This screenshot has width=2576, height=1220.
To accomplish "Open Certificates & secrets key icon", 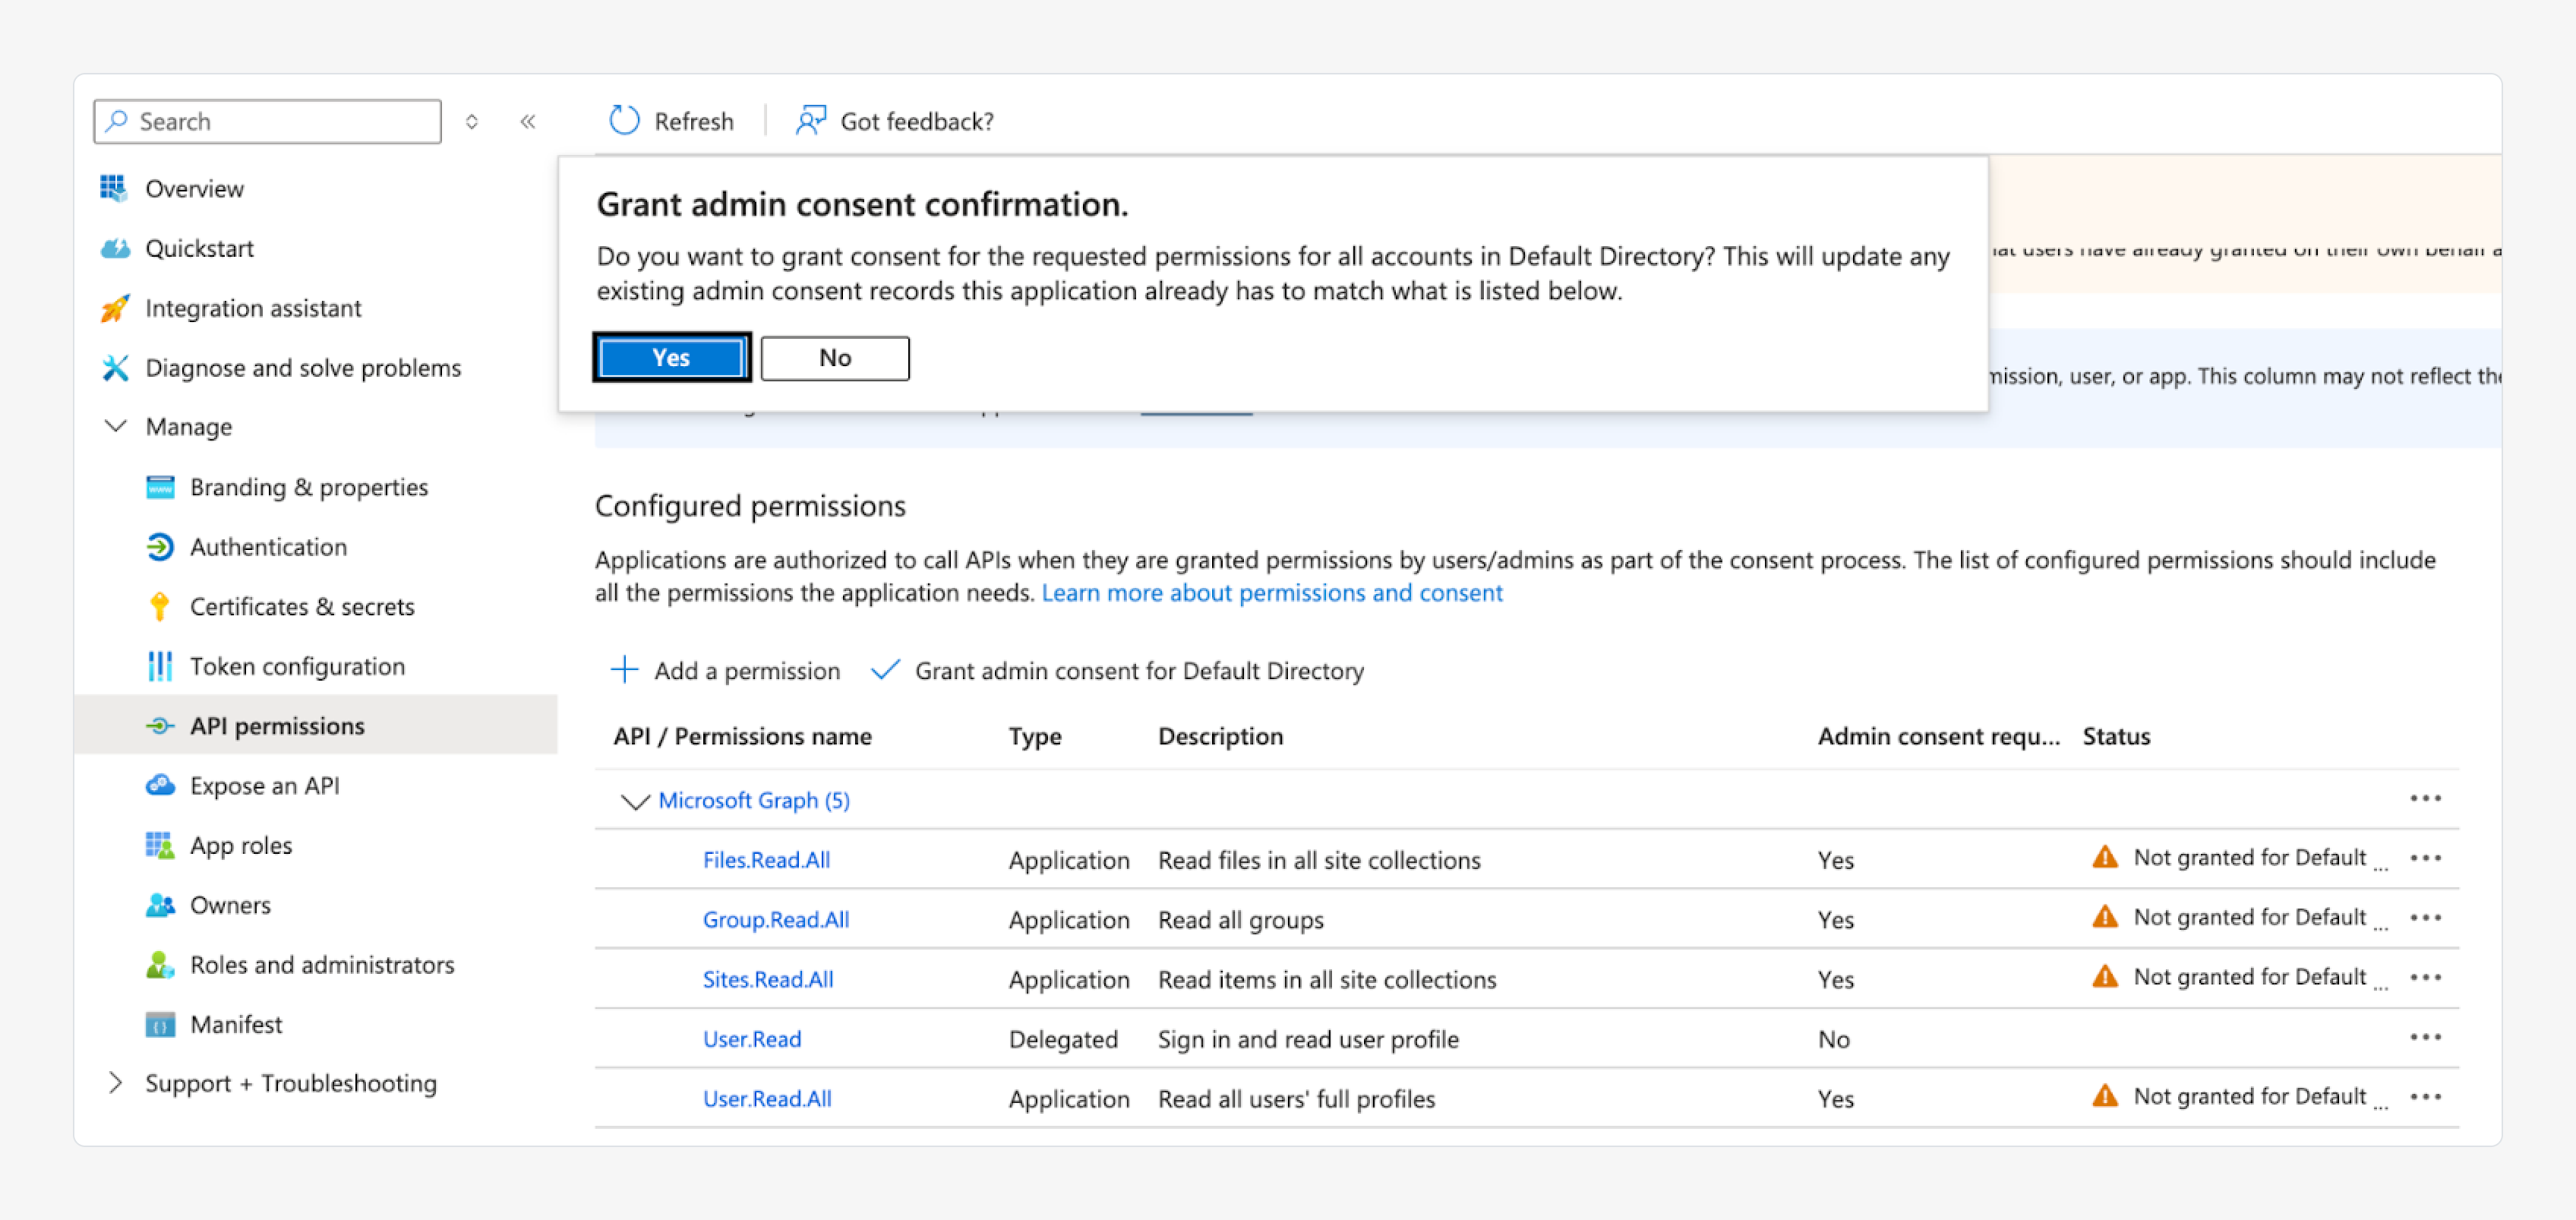I will (159, 606).
